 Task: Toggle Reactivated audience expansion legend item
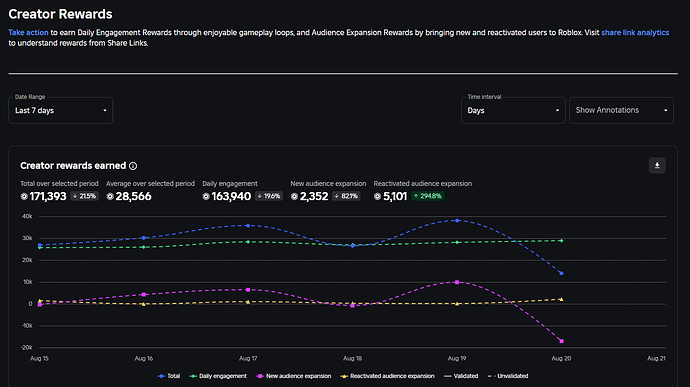pyautogui.click(x=387, y=376)
